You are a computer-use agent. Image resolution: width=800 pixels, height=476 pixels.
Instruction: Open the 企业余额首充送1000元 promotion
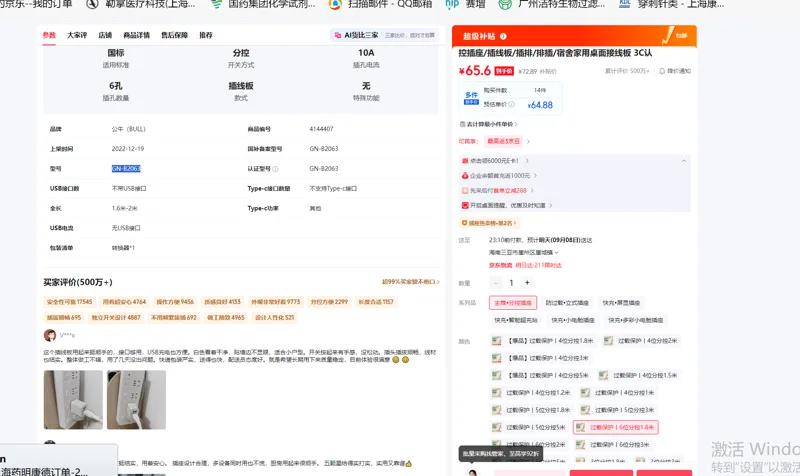[499, 176]
